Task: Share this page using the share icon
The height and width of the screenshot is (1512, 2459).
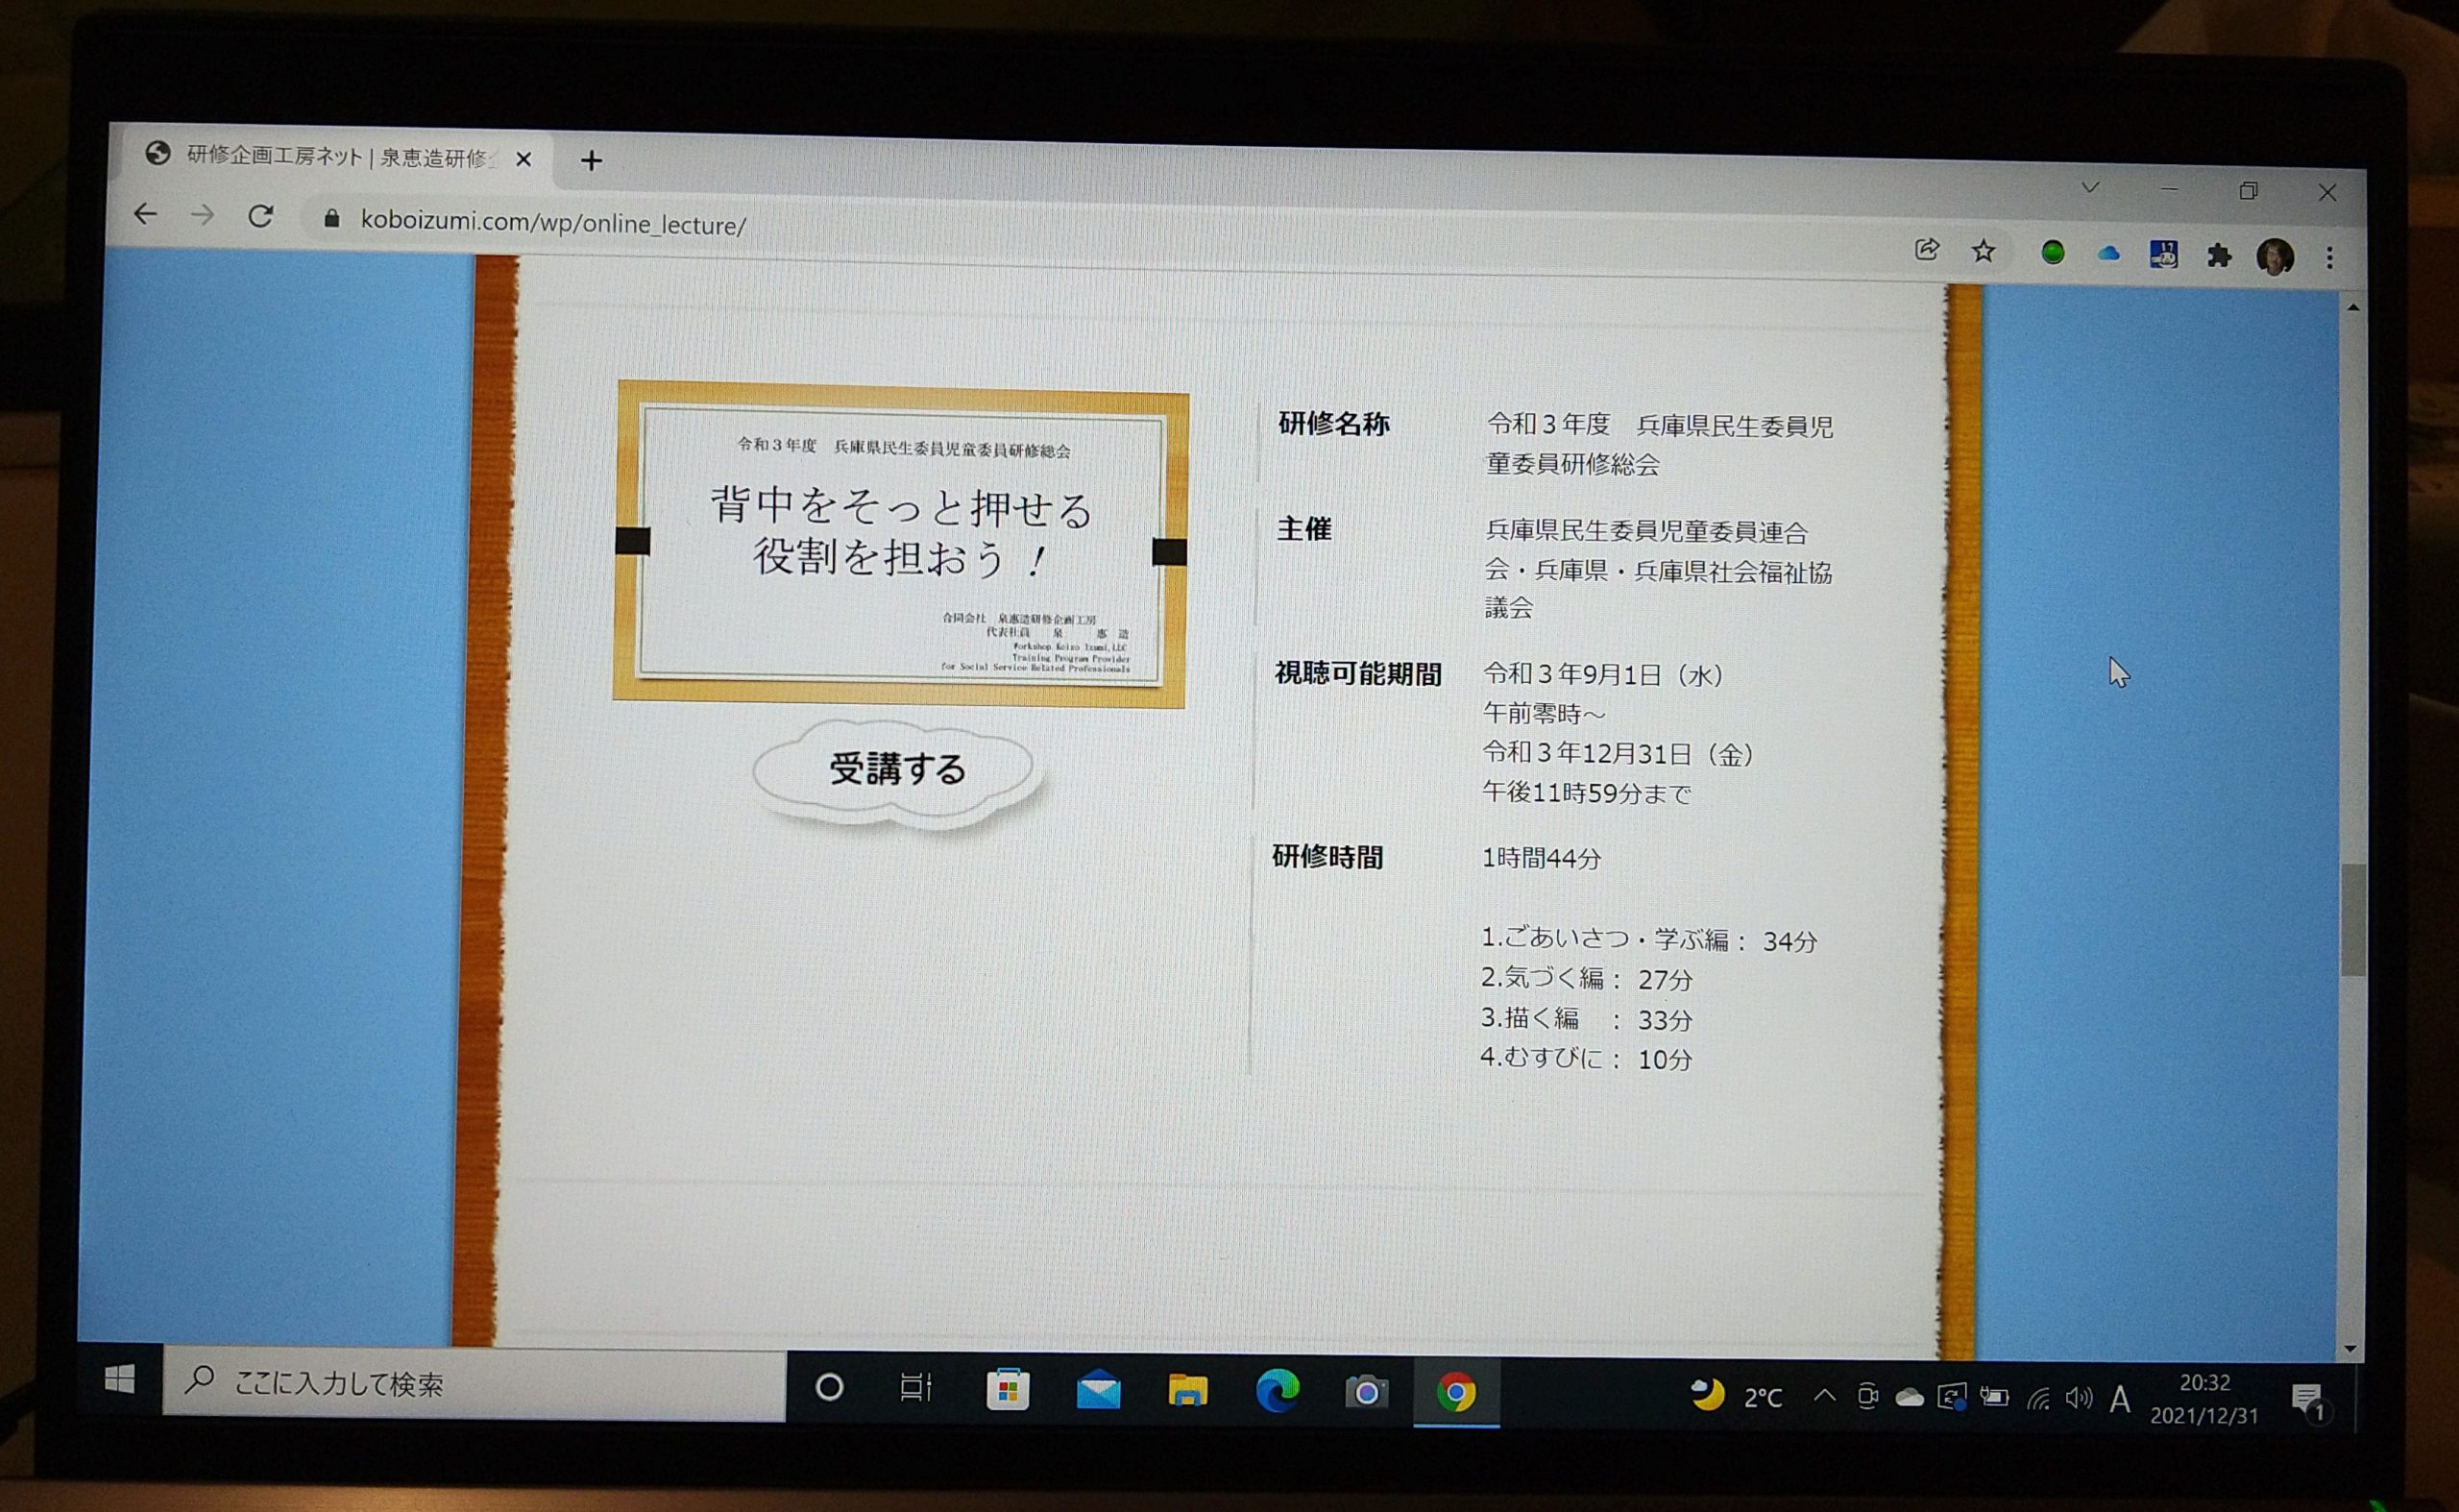Action: tap(1927, 250)
